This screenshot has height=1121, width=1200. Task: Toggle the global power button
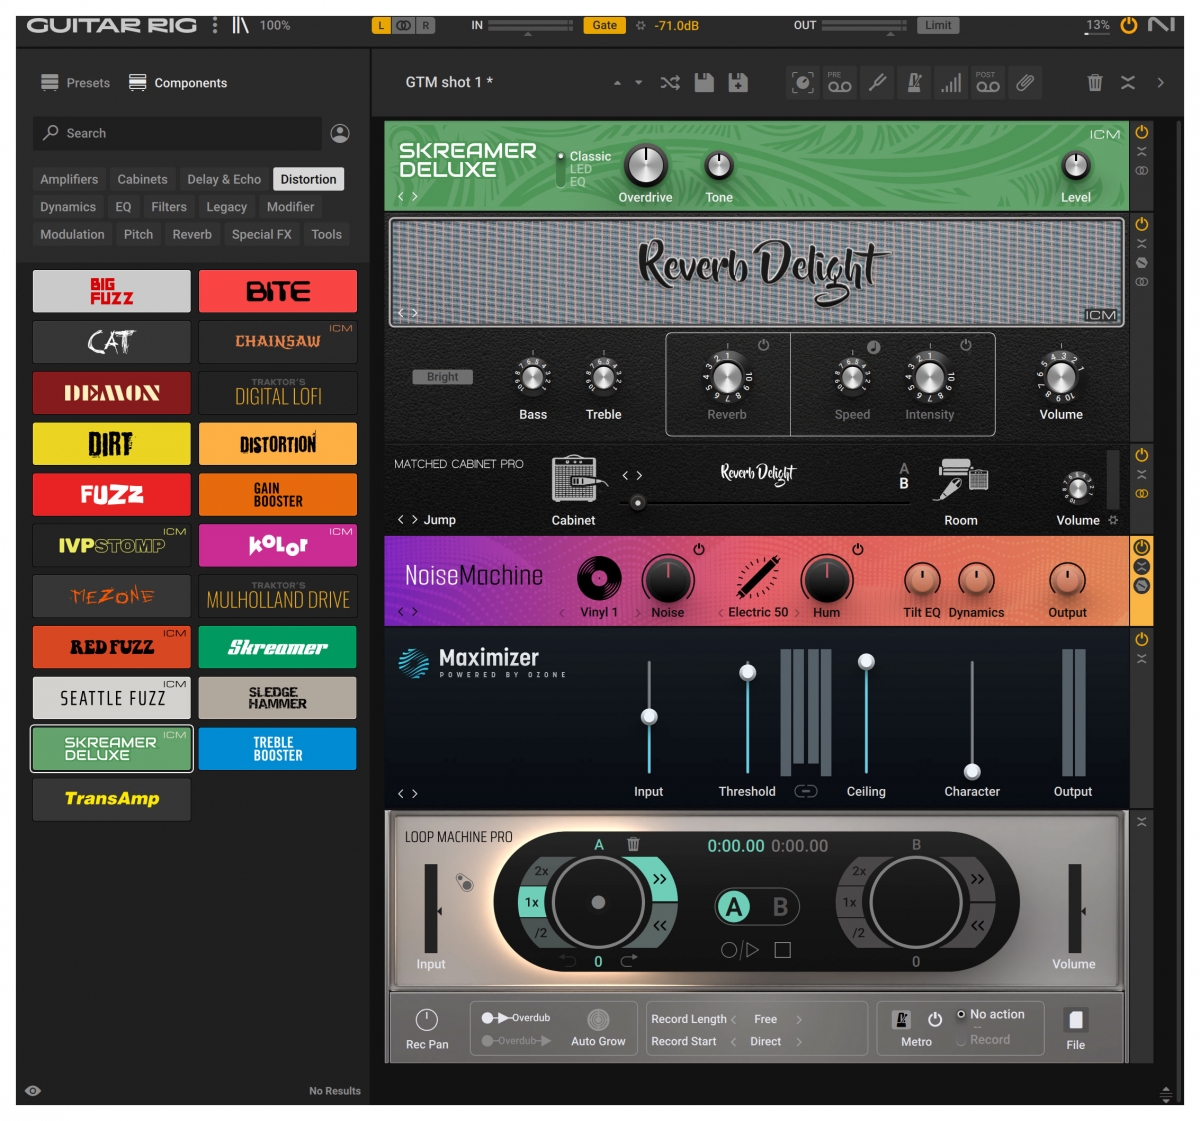coord(1129,25)
